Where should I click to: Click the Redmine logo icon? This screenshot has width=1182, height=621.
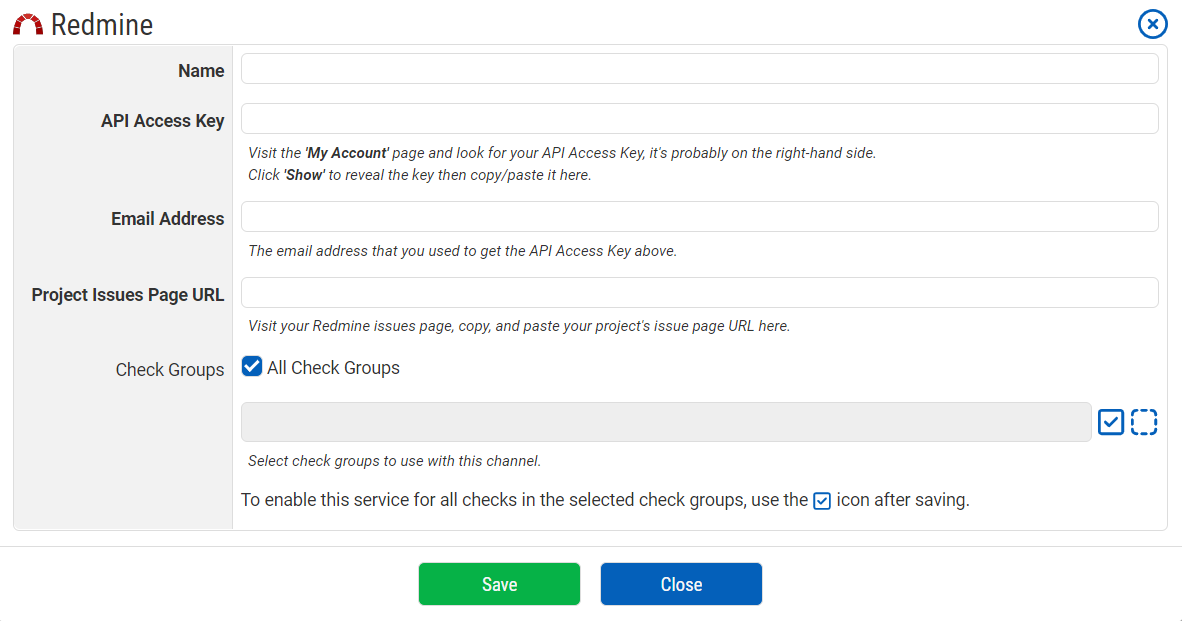pyautogui.click(x=28, y=25)
